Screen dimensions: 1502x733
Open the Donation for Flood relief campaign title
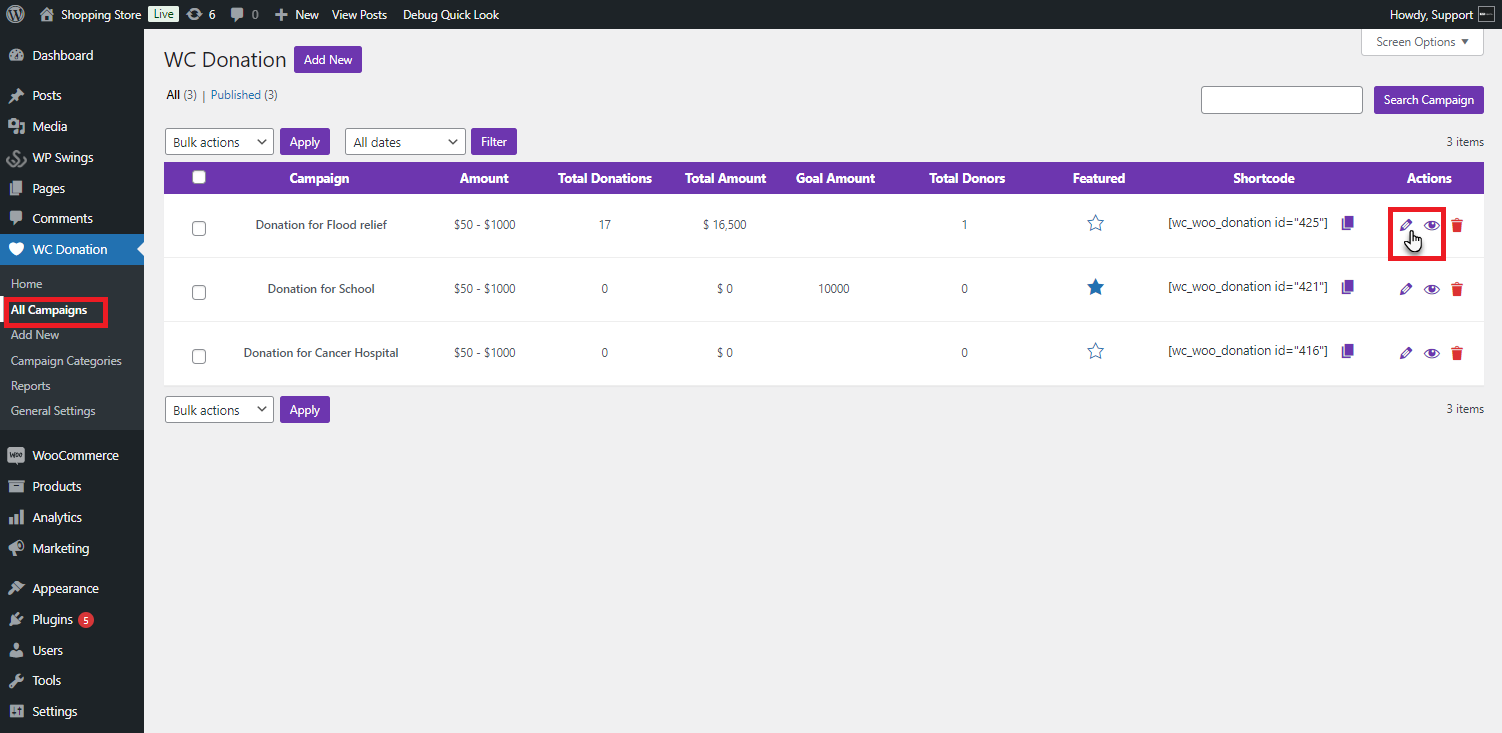321,225
